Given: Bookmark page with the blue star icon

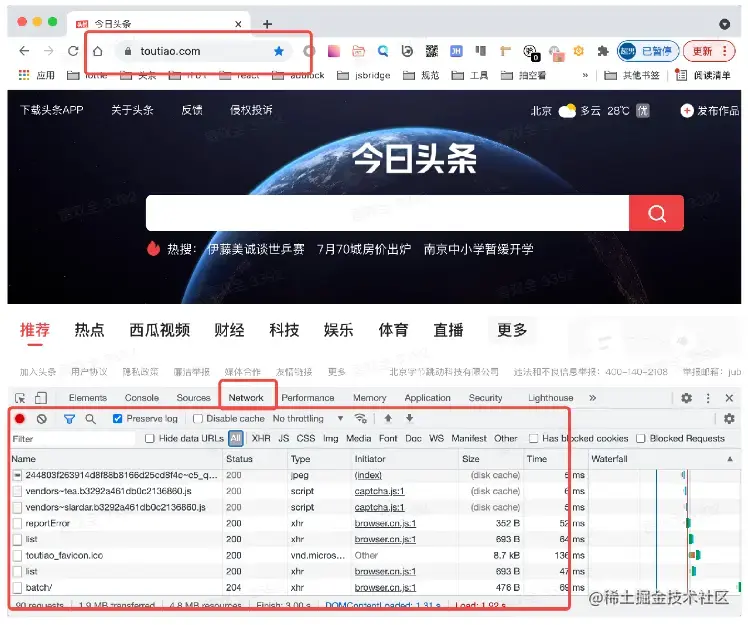Looking at the screenshot, I should (279, 51).
